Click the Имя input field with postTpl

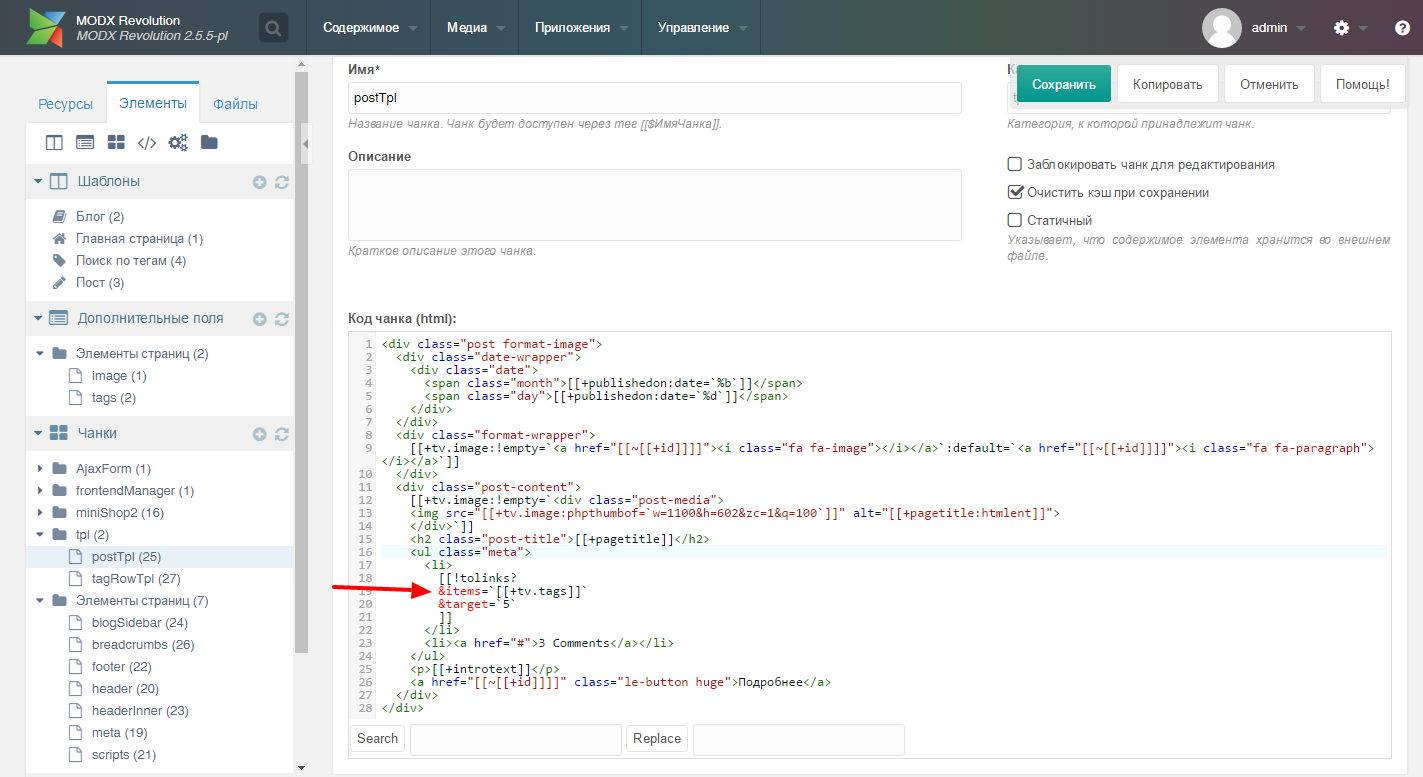click(654, 98)
